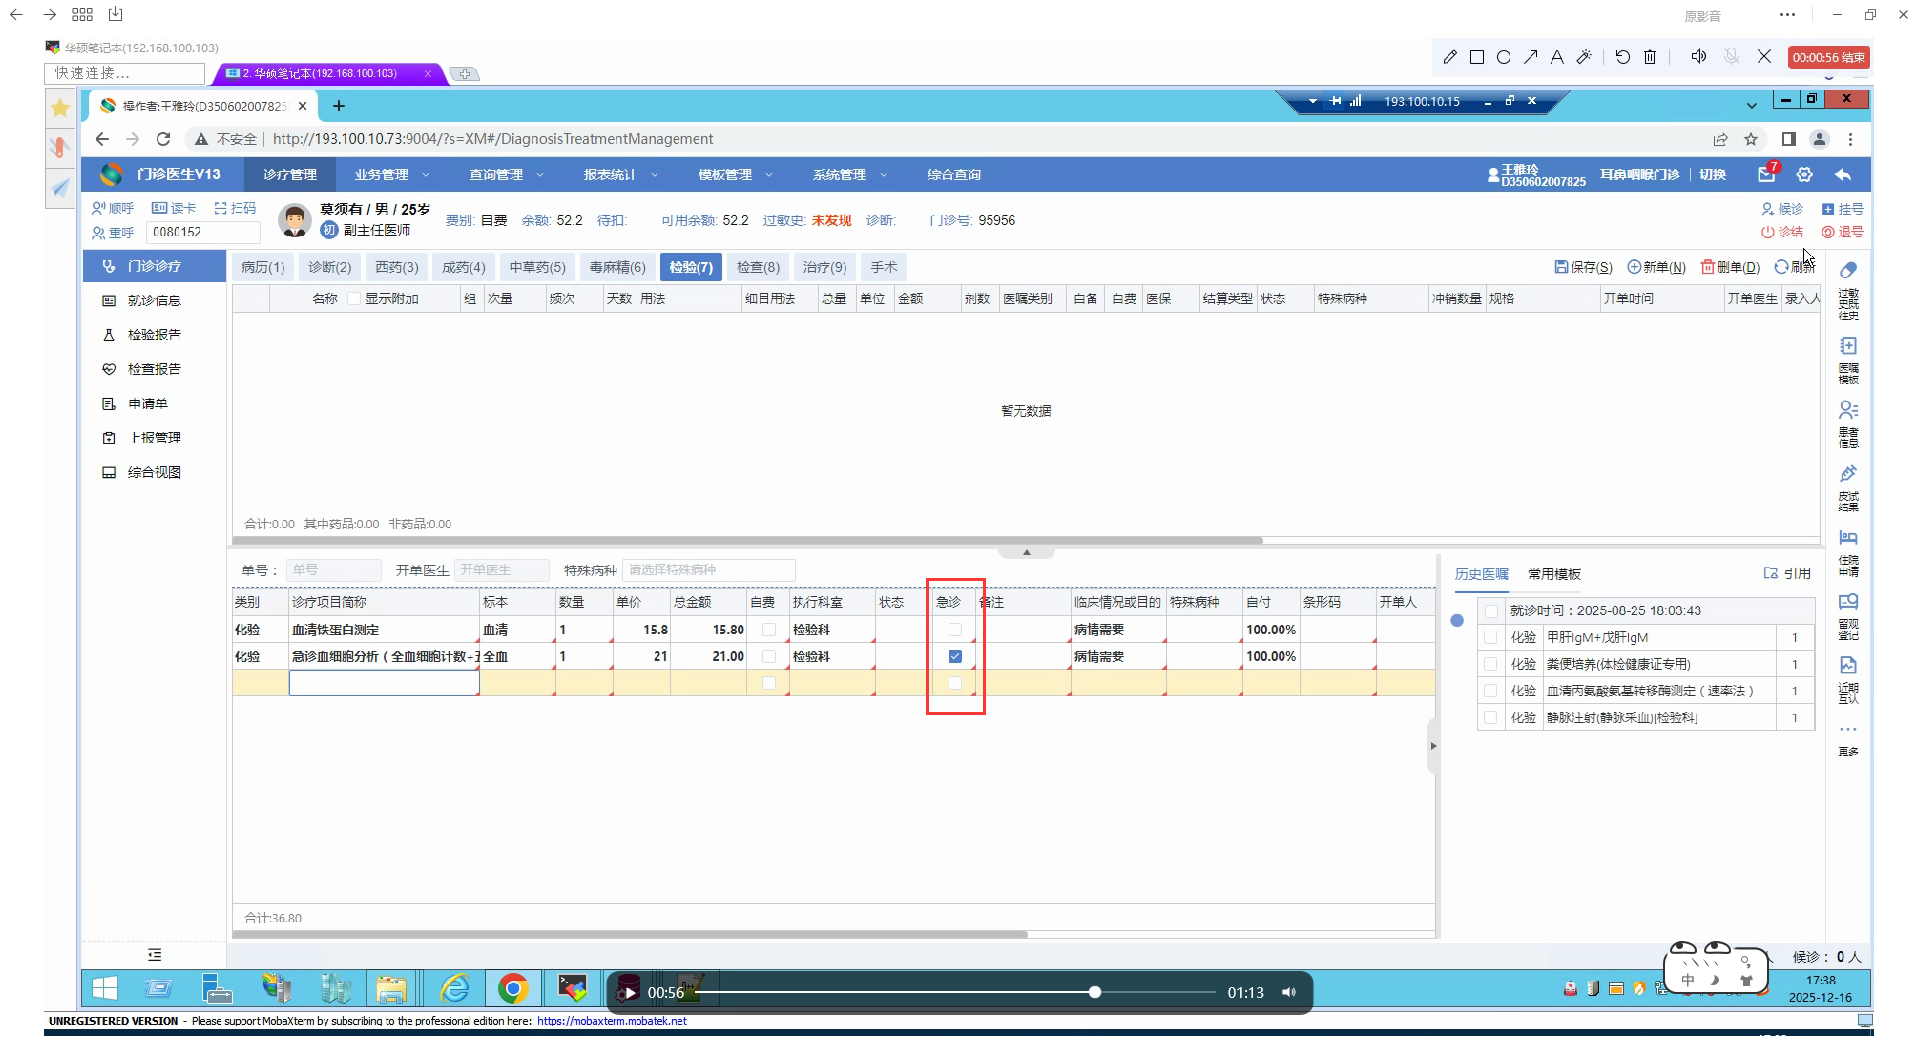Viewport: 1920px width, 1040px height.
Task: Check the 粪便培养 history item
Action: [1492, 664]
